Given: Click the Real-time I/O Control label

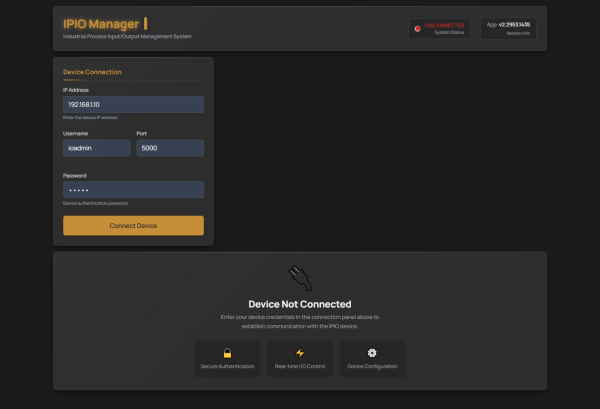Looking at the screenshot, I should coord(300,366).
